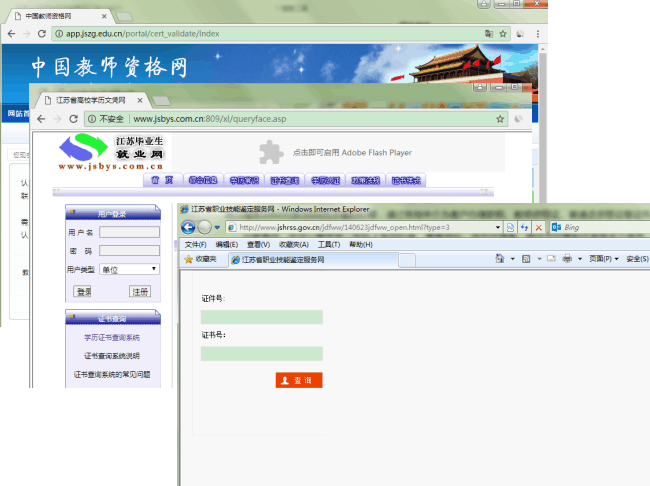Close the 中国教师资格网 tab
This screenshot has width=650, height=486.
coord(104,16)
